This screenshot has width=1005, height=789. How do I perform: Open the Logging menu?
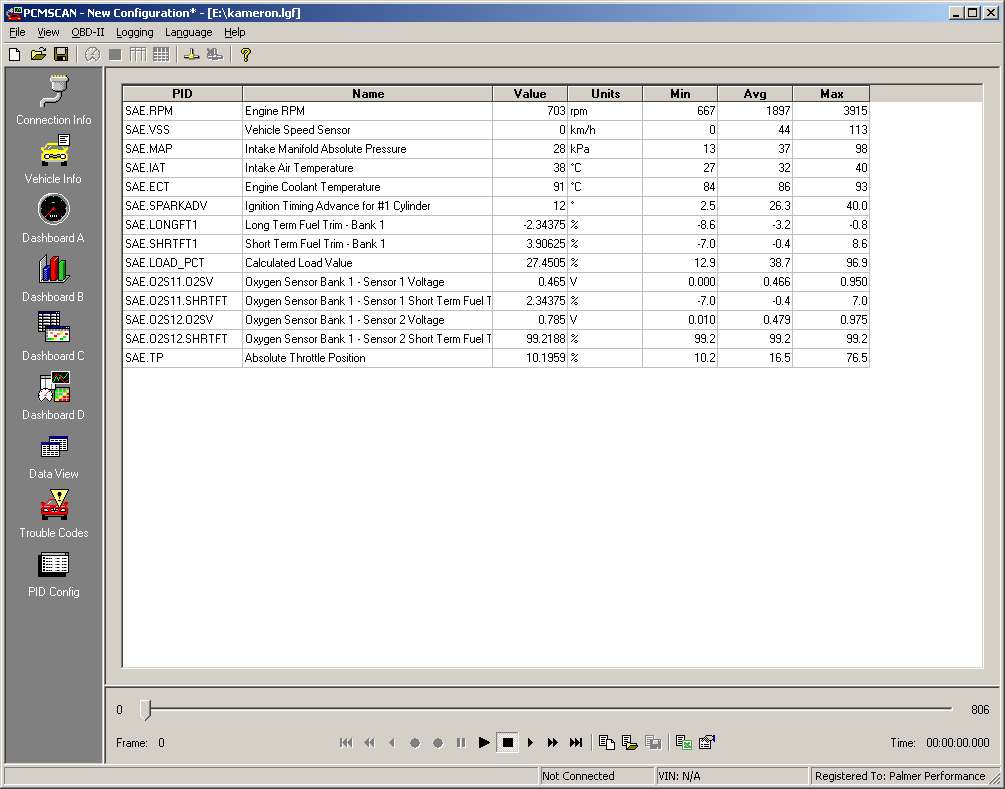135,32
